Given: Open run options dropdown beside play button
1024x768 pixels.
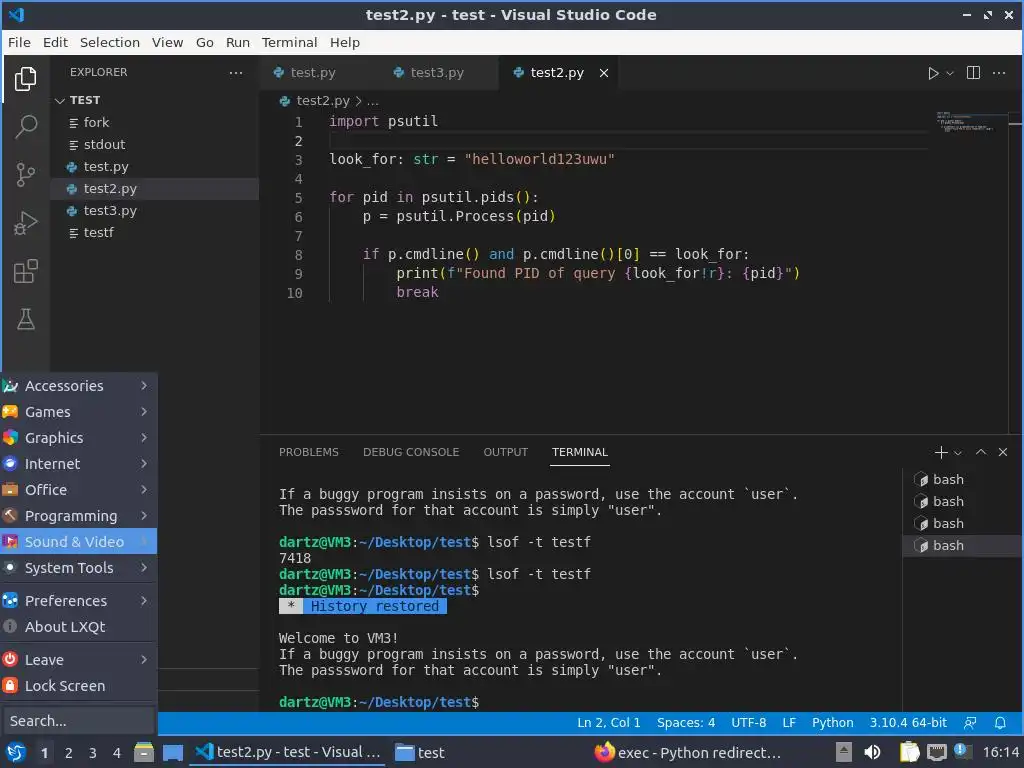Looking at the screenshot, I should (950, 73).
